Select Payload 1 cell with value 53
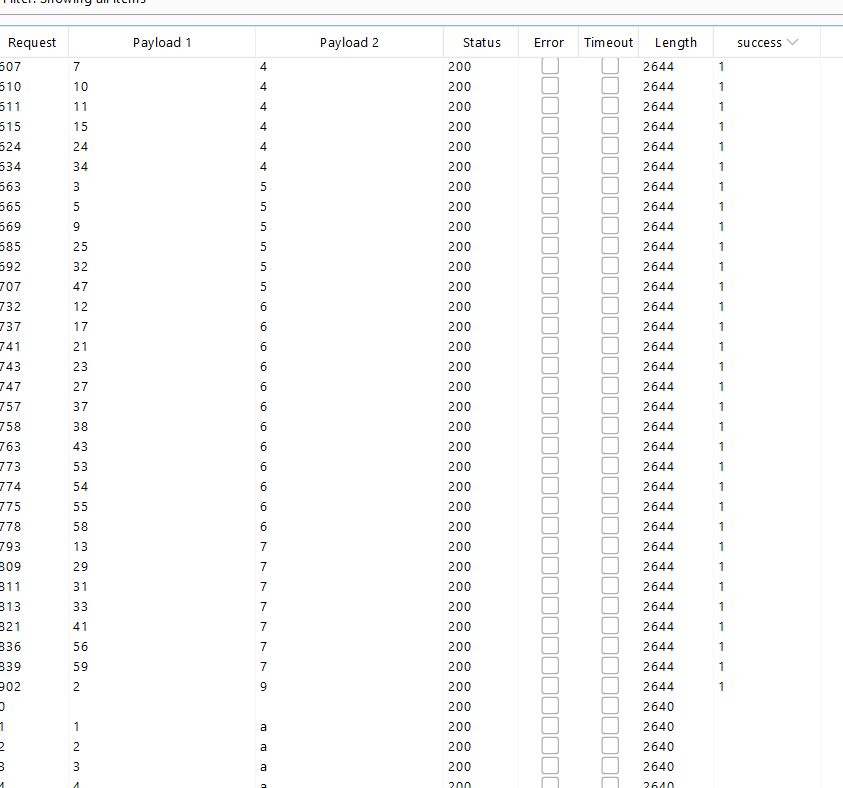Viewport: 843px width, 788px height. [x=81, y=467]
